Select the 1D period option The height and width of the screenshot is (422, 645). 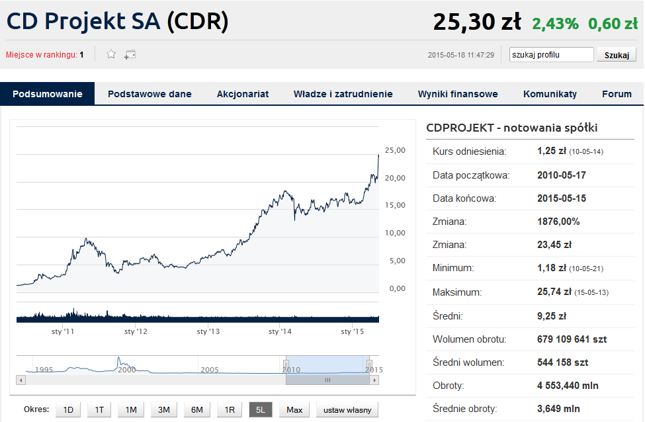[x=68, y=410]
